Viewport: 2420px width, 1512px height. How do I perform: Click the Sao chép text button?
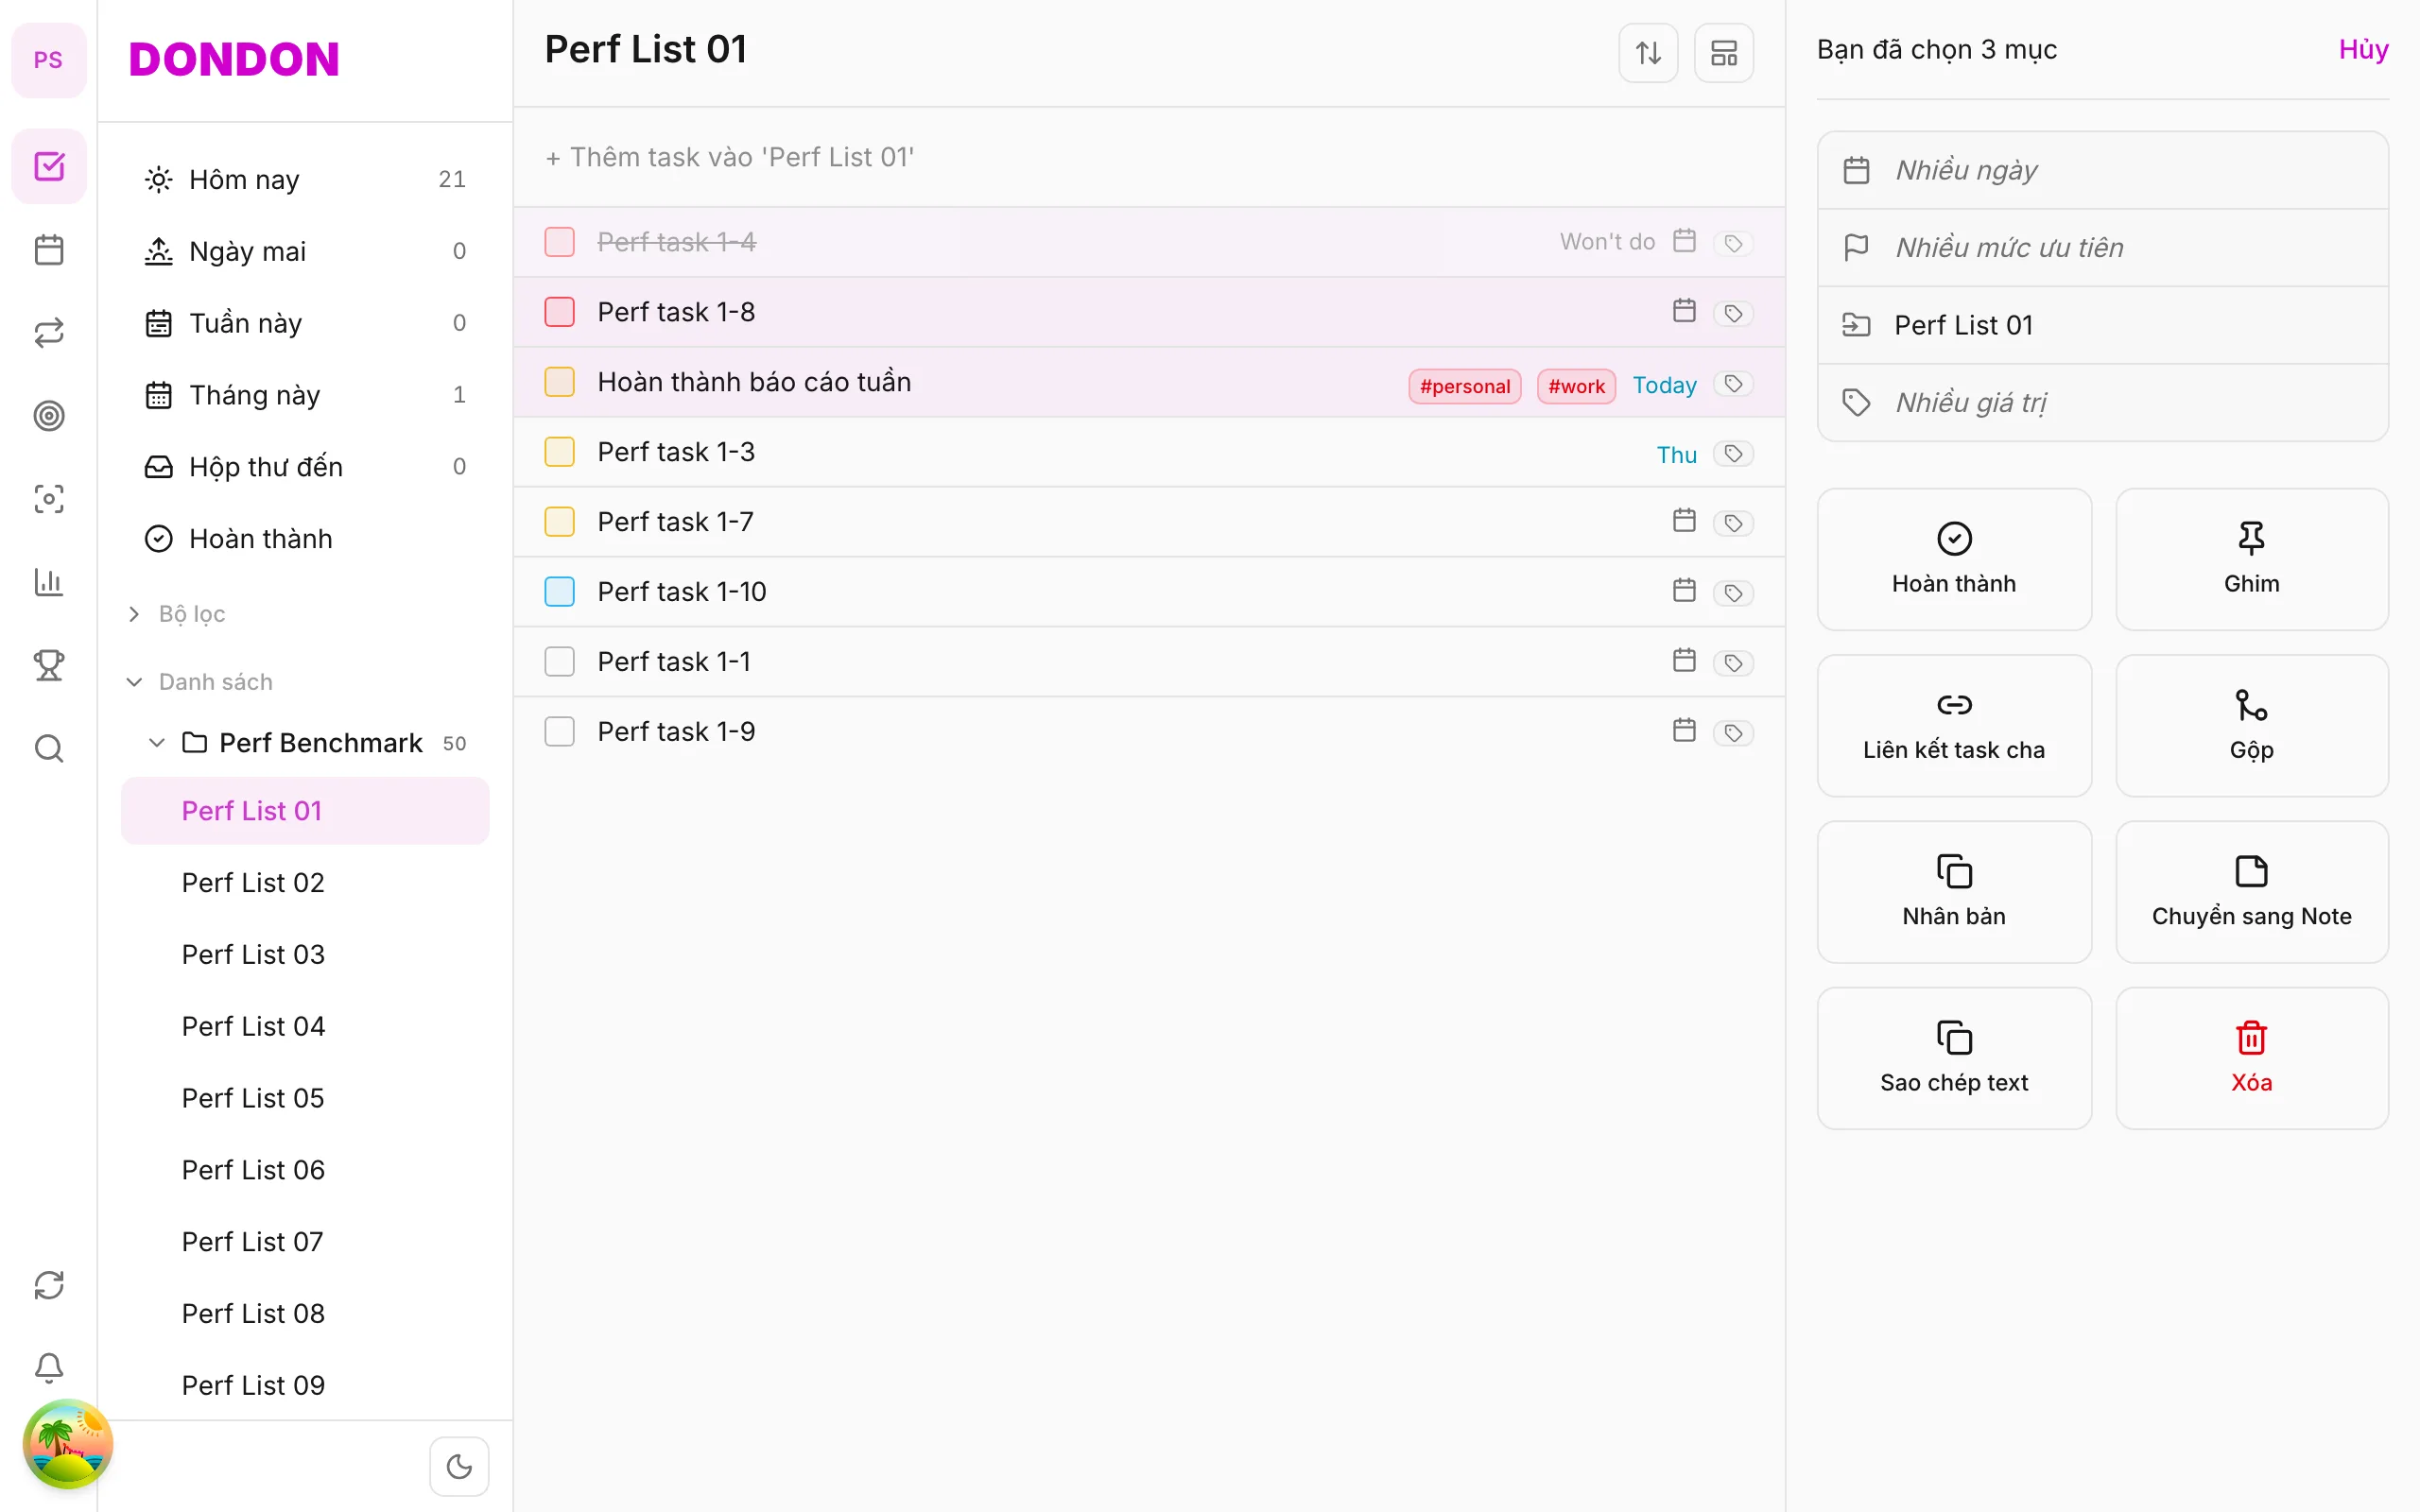1954,1058
